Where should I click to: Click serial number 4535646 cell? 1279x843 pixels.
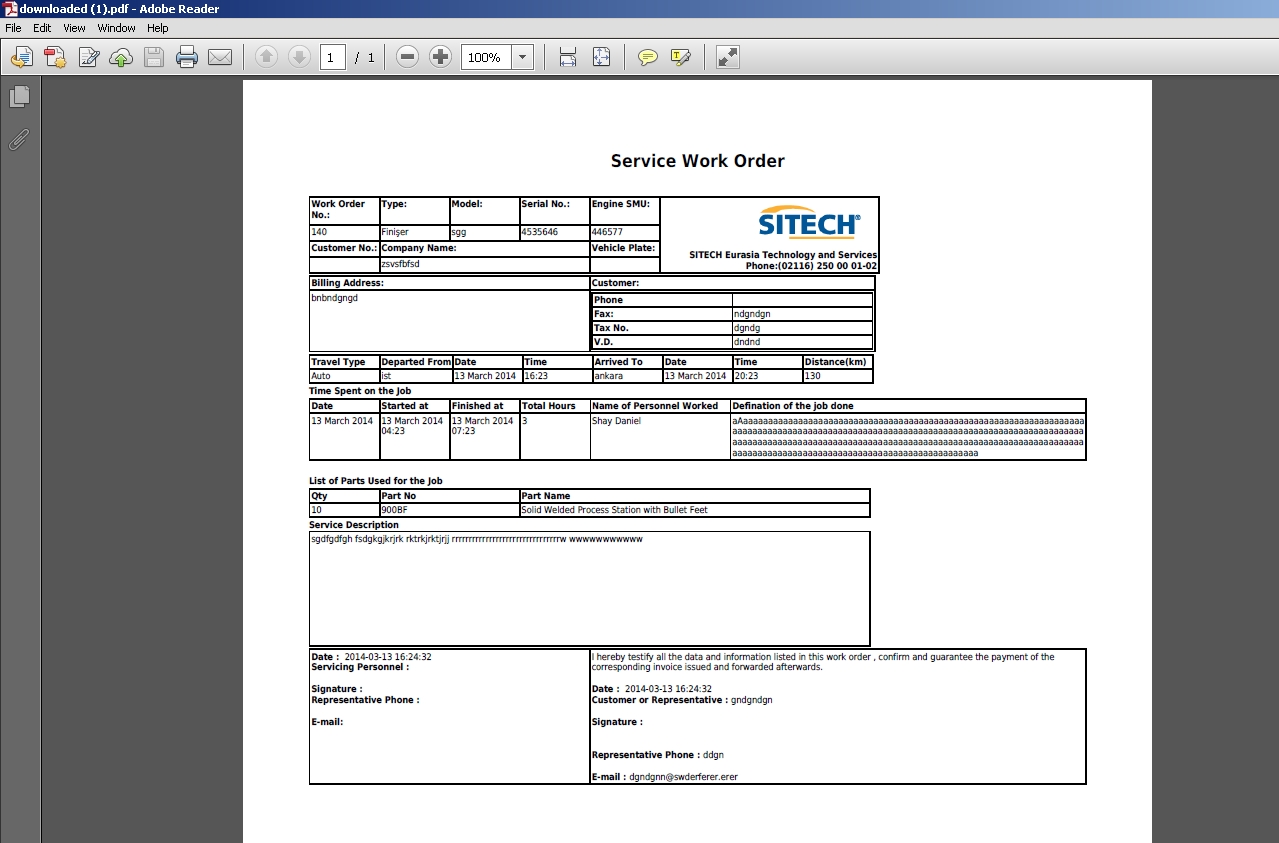[x=554, y=232]
